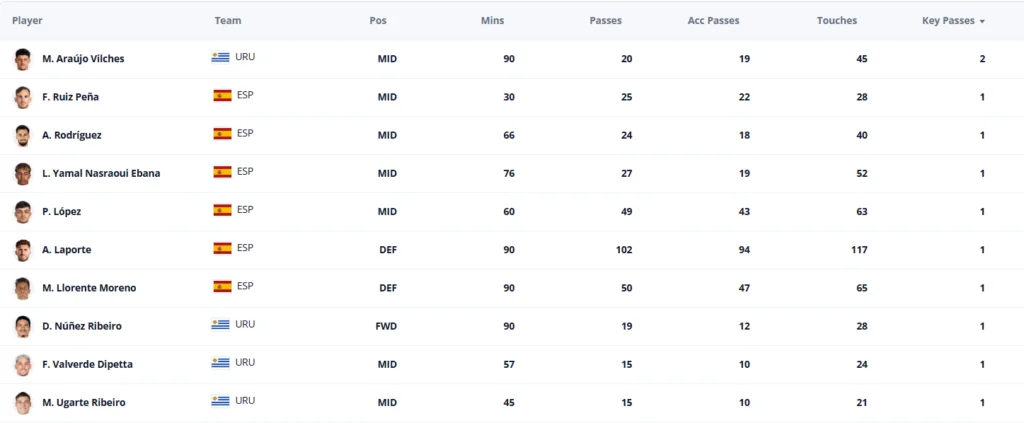The height and width of the screenshot is (423, 1024).
Task: Click A. Laporte player avatar
Action: coord(23,250)
